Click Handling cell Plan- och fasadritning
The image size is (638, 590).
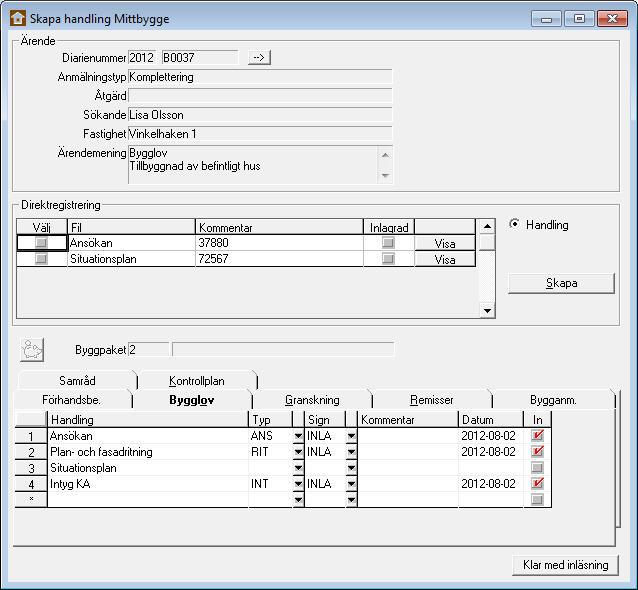(148, 452)
